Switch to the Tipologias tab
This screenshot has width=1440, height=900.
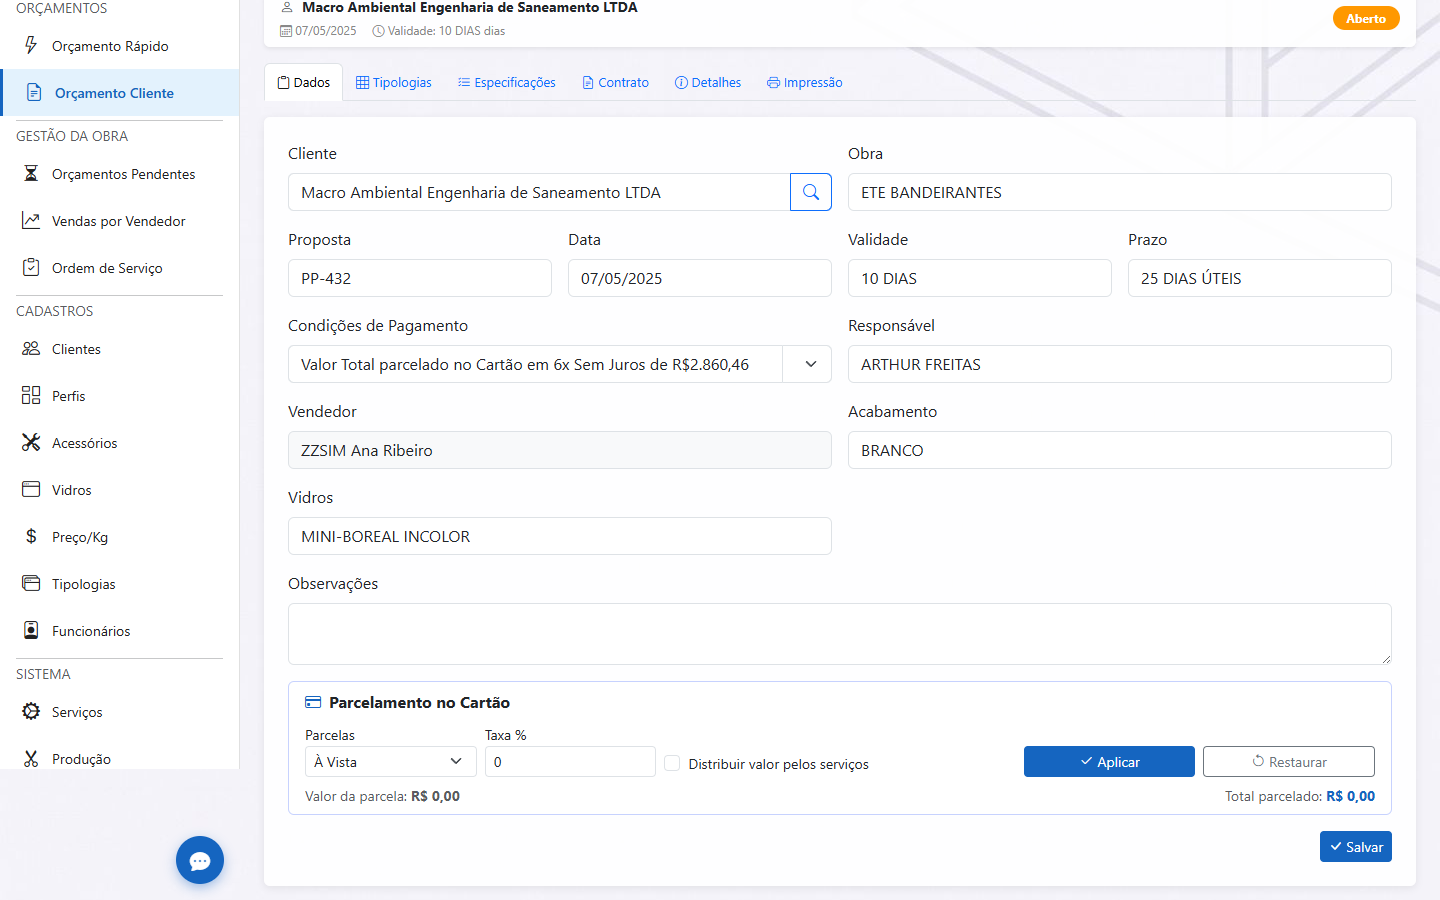(x=394, y=83)
